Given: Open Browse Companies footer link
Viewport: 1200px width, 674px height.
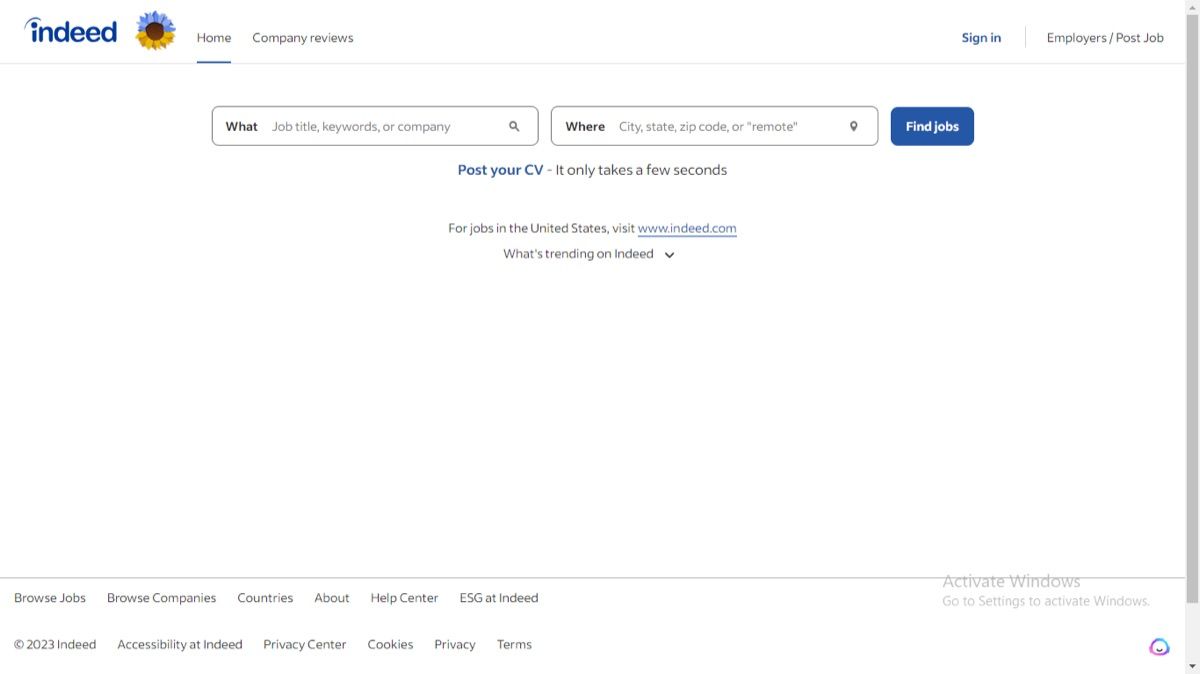Looking at the screenshot, I should tap(161, 598).
